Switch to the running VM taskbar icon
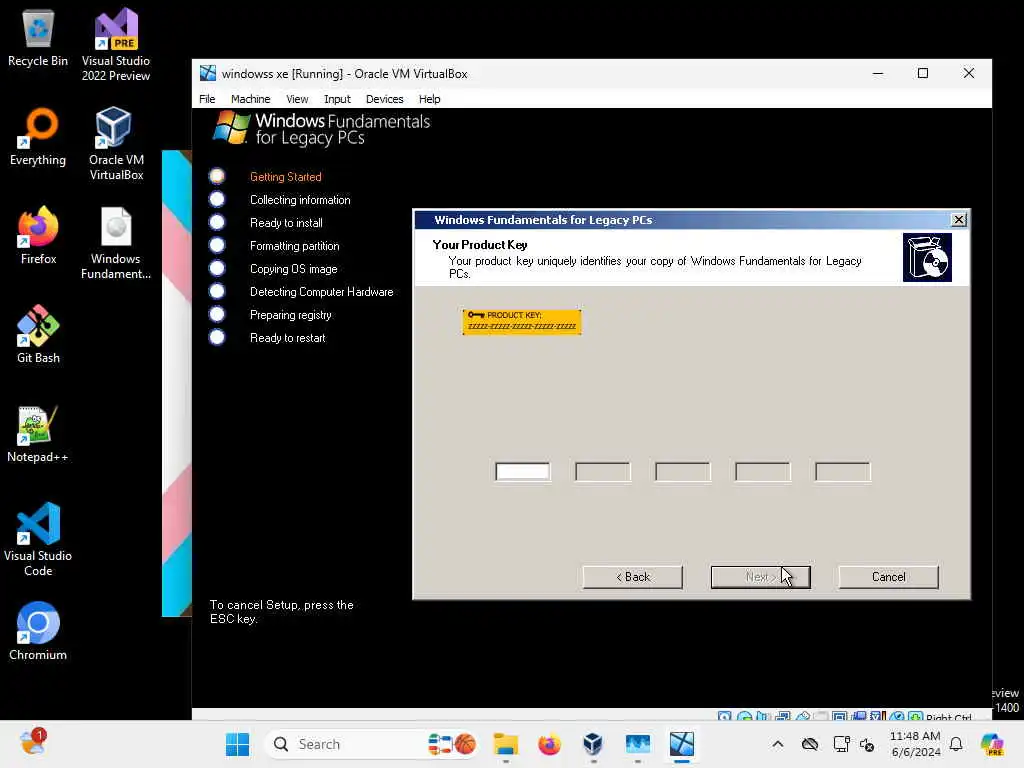The height and width of the screenshot is (768, 1024). (x=681, y=744)
